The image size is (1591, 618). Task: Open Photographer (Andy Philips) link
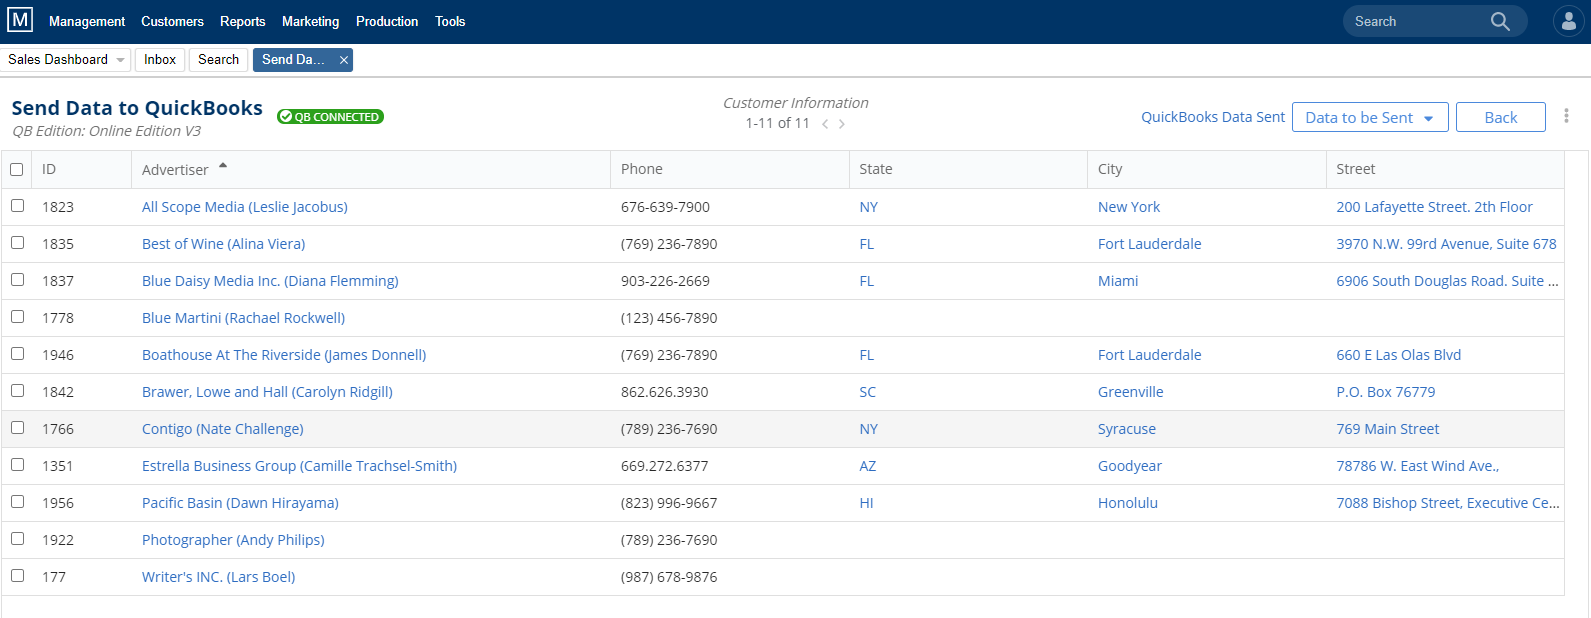(233, 540)
